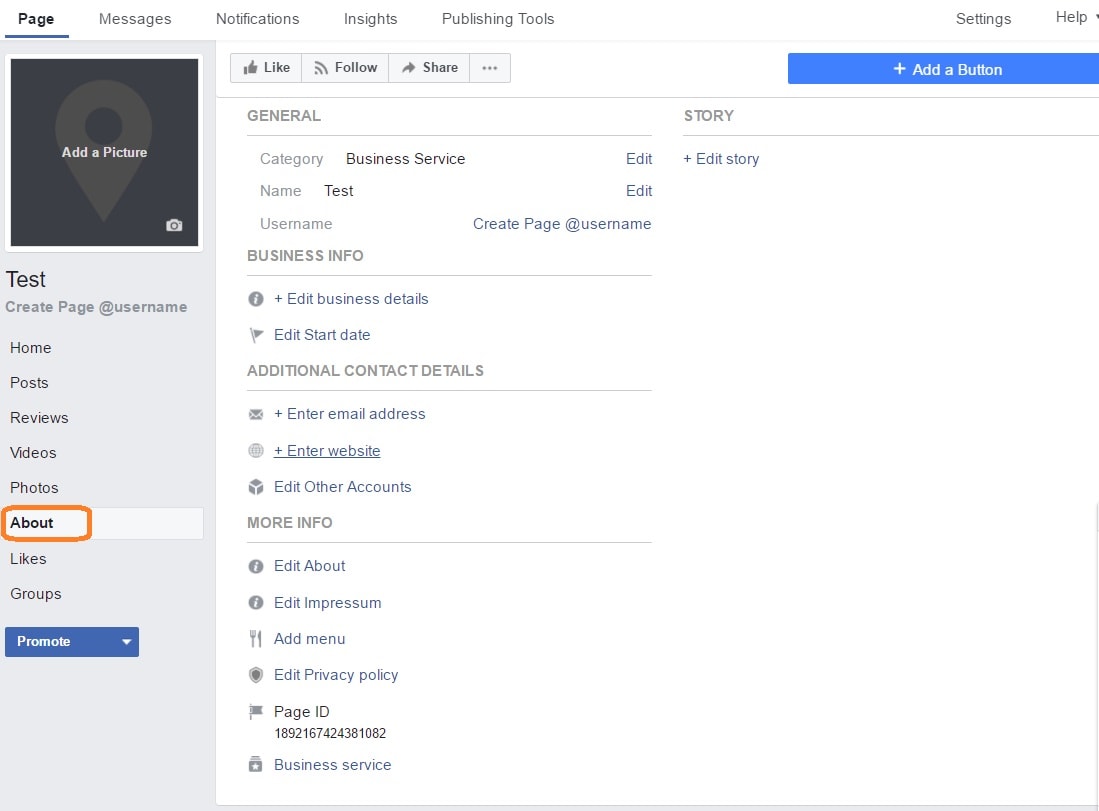Viewport: 1099px width, 811px height.
Task: Click + Enter email address link
Action: pos(350,414)
